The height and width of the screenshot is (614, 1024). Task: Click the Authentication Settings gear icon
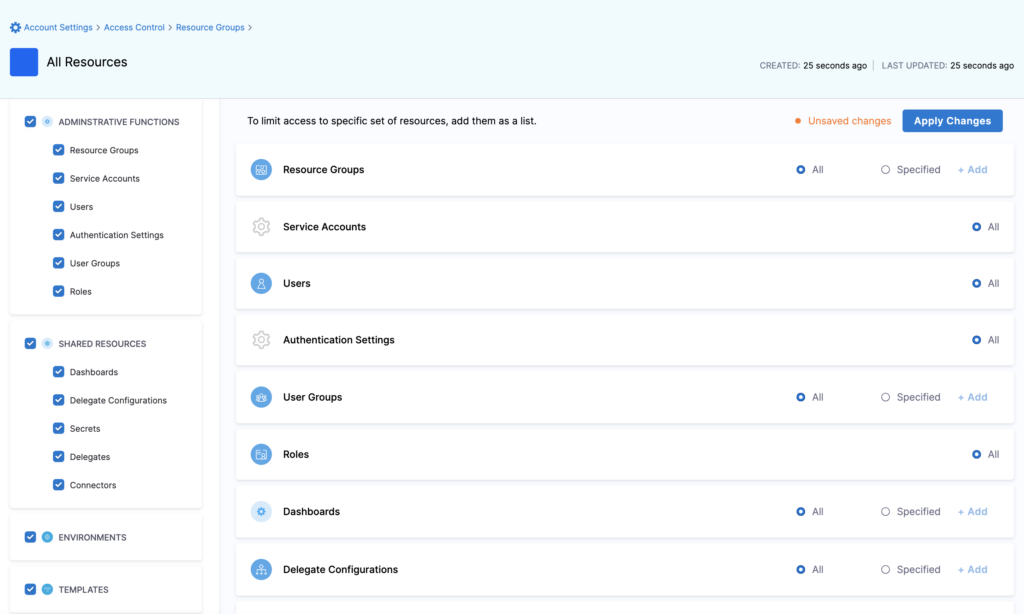[x=261, y=340]
